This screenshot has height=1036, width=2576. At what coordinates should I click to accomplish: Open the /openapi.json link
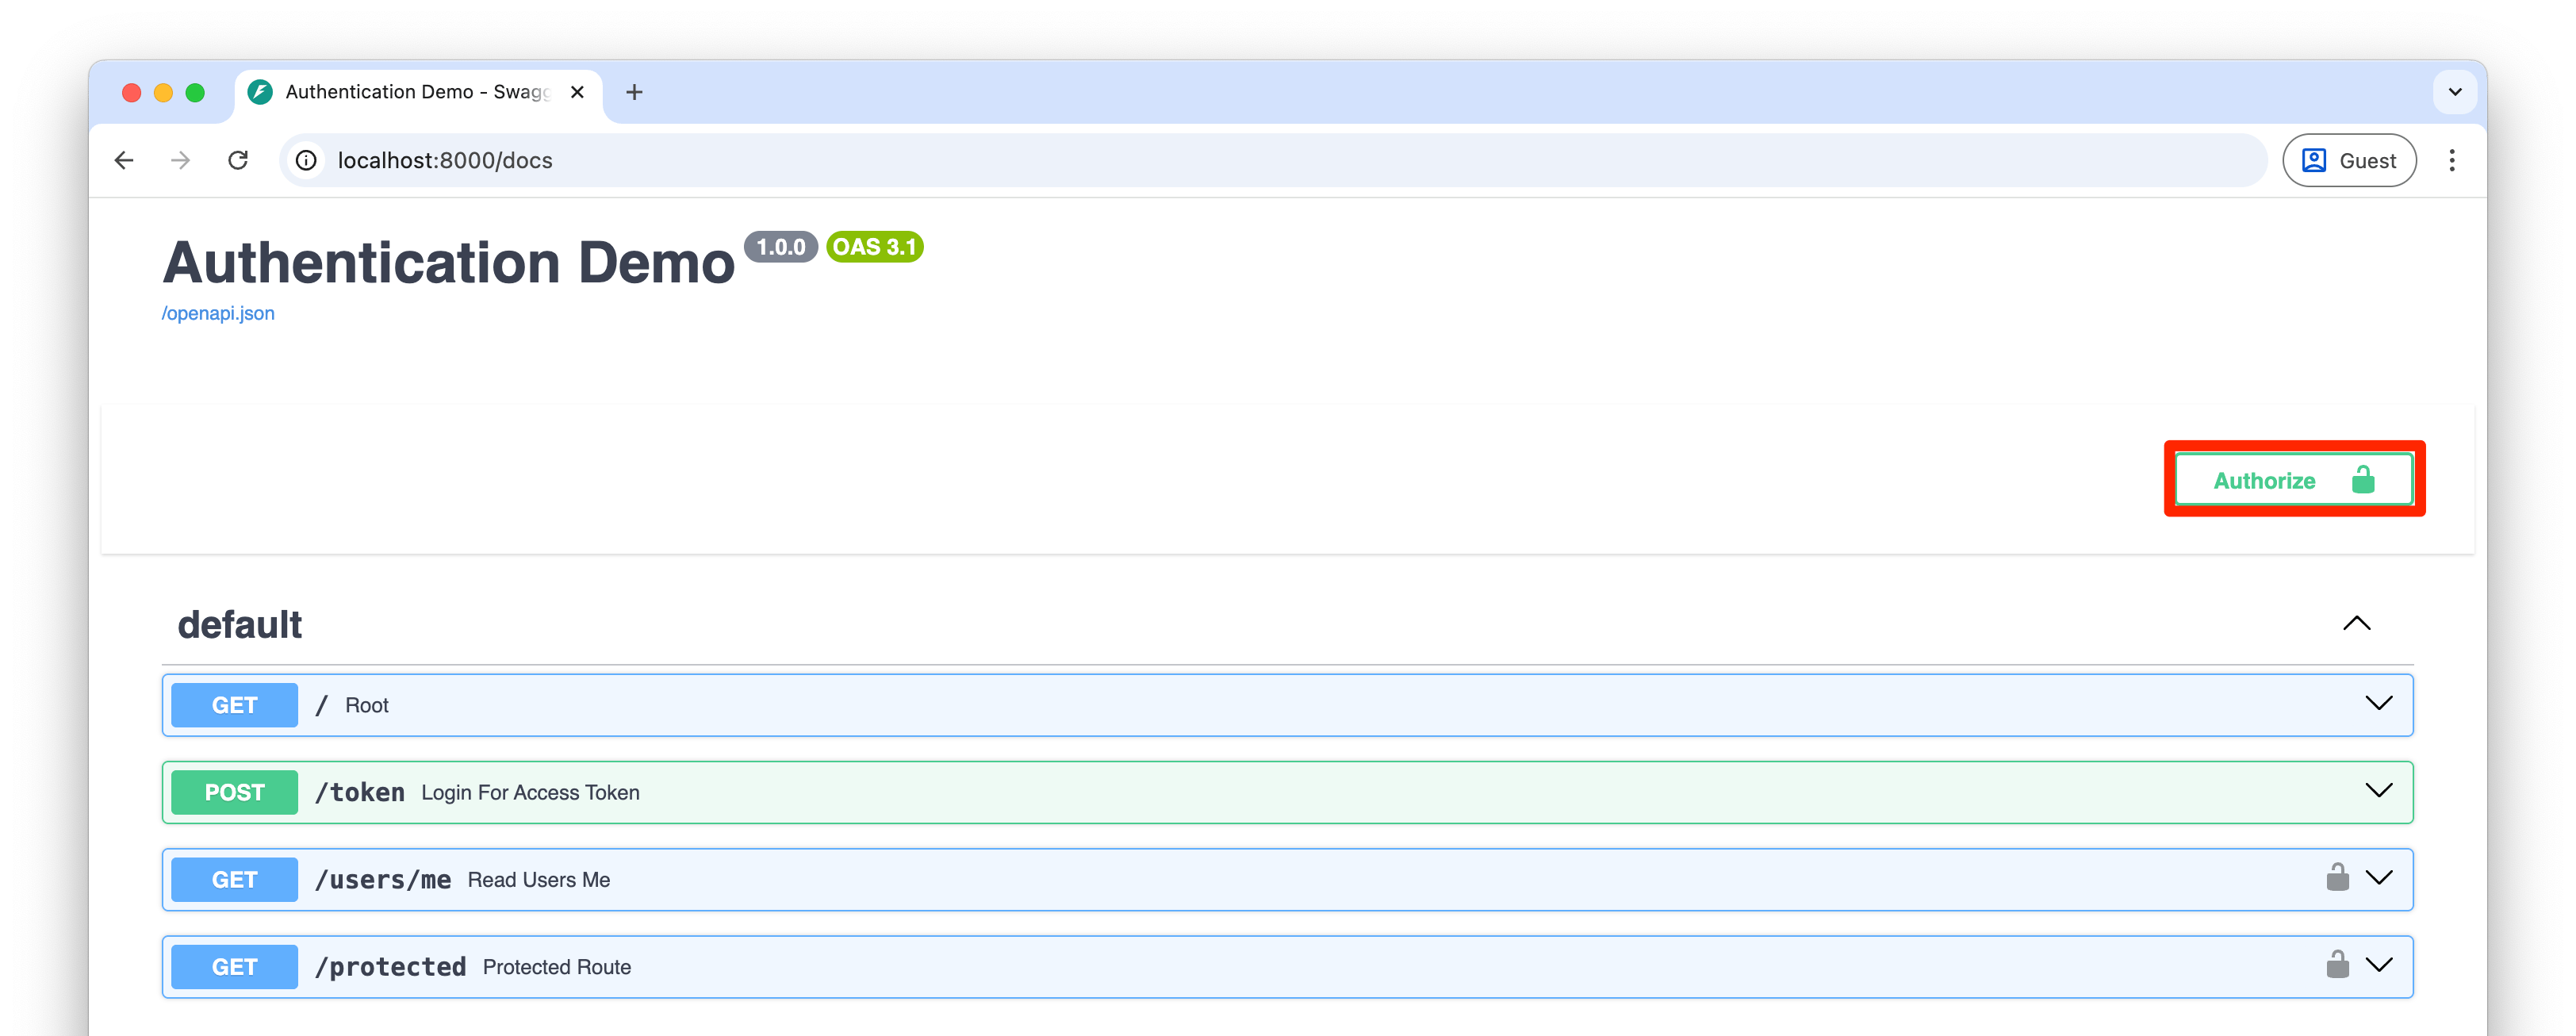tap(218, 313)
